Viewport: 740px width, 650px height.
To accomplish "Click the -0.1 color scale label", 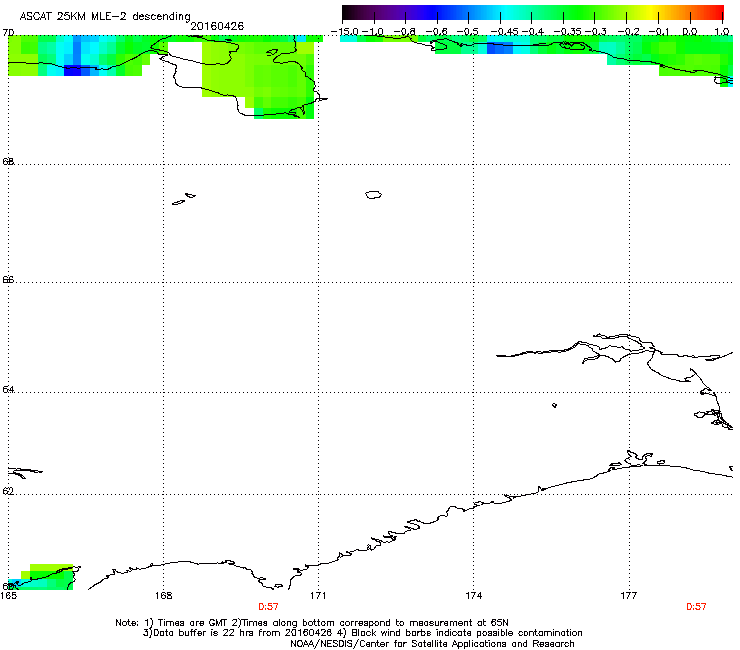I will point(659,32).
